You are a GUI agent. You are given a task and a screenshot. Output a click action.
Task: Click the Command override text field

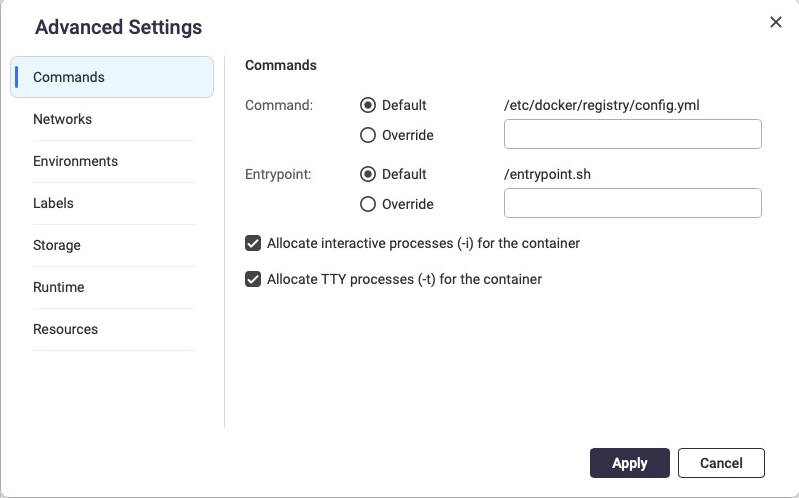632,134
